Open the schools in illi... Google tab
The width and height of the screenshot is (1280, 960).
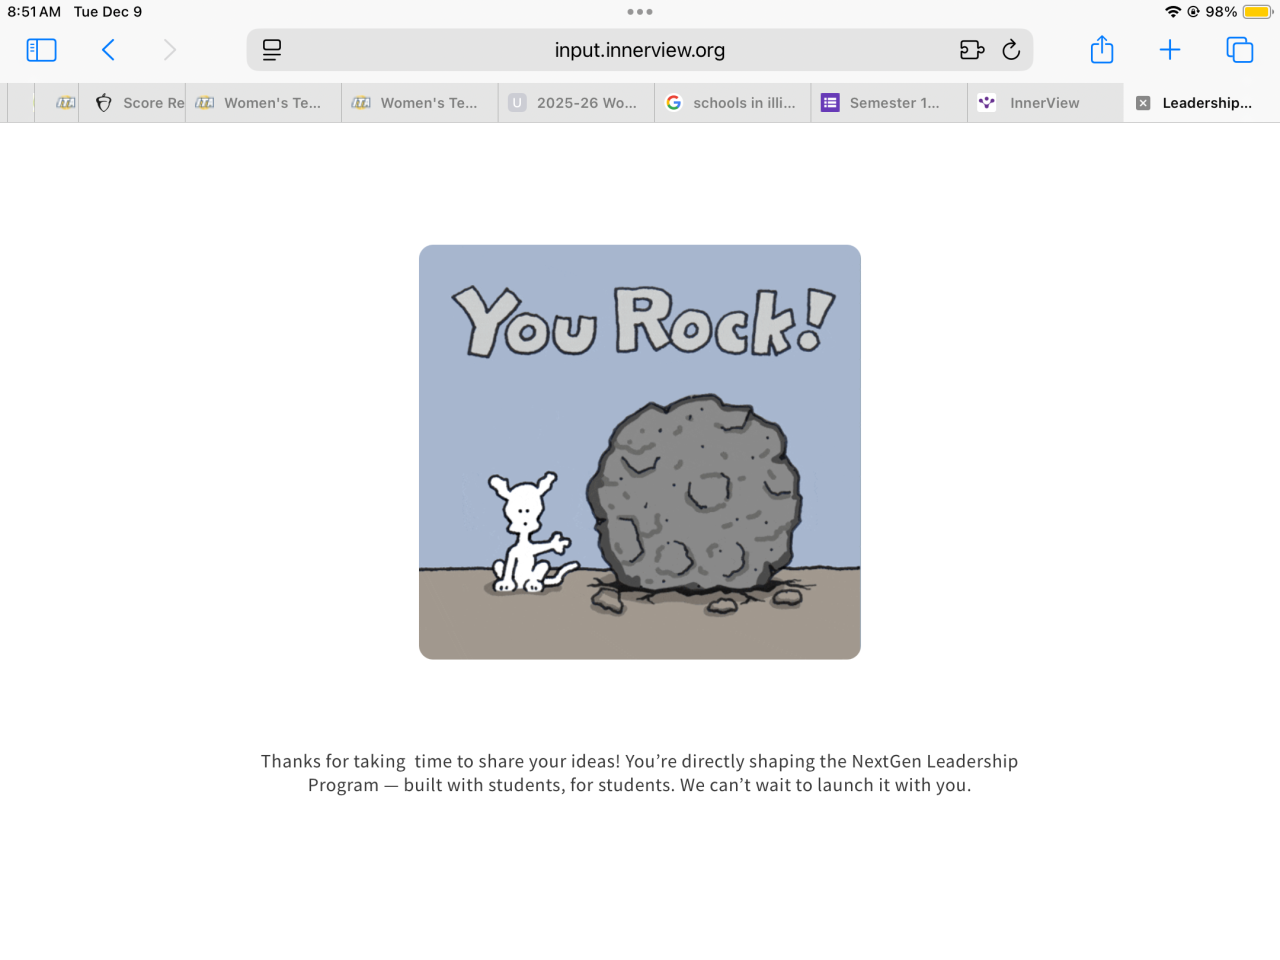click(x=733, y=103)
